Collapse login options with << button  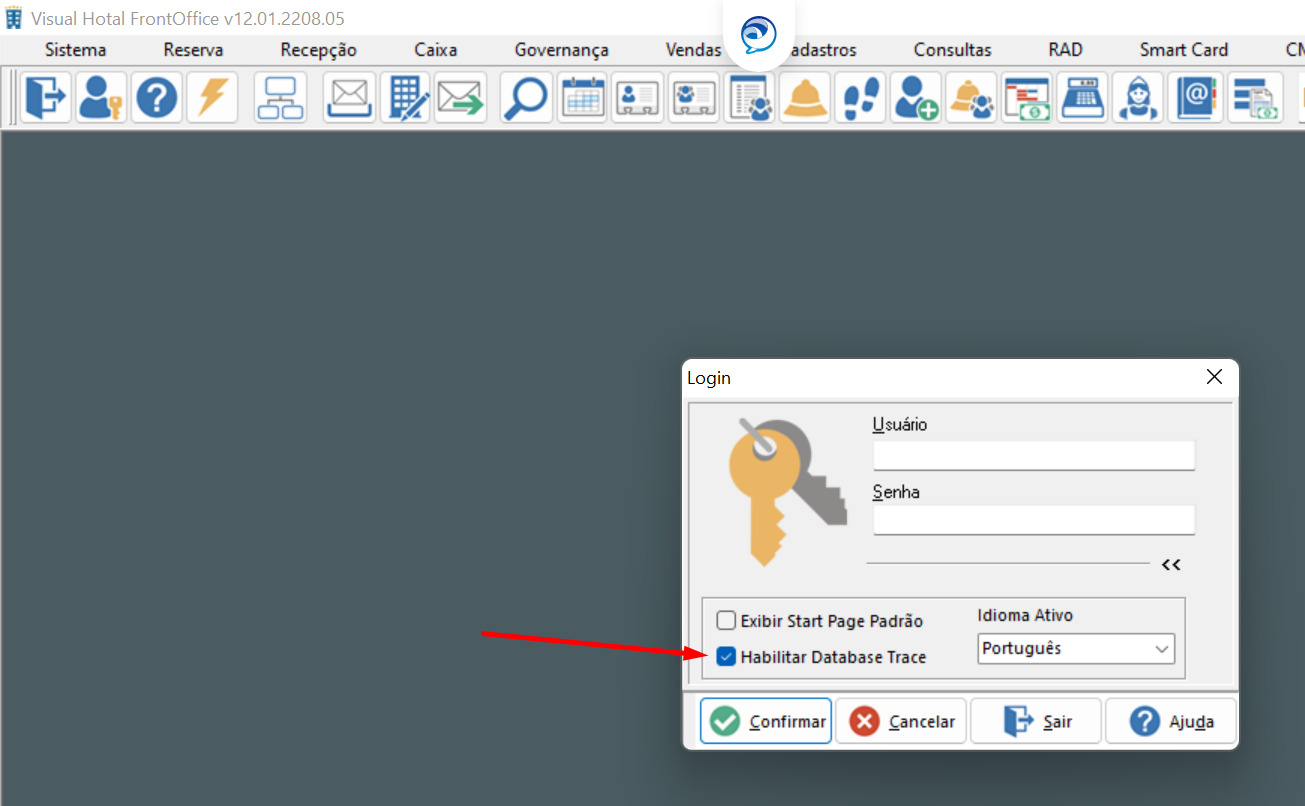coord(1171,565)
